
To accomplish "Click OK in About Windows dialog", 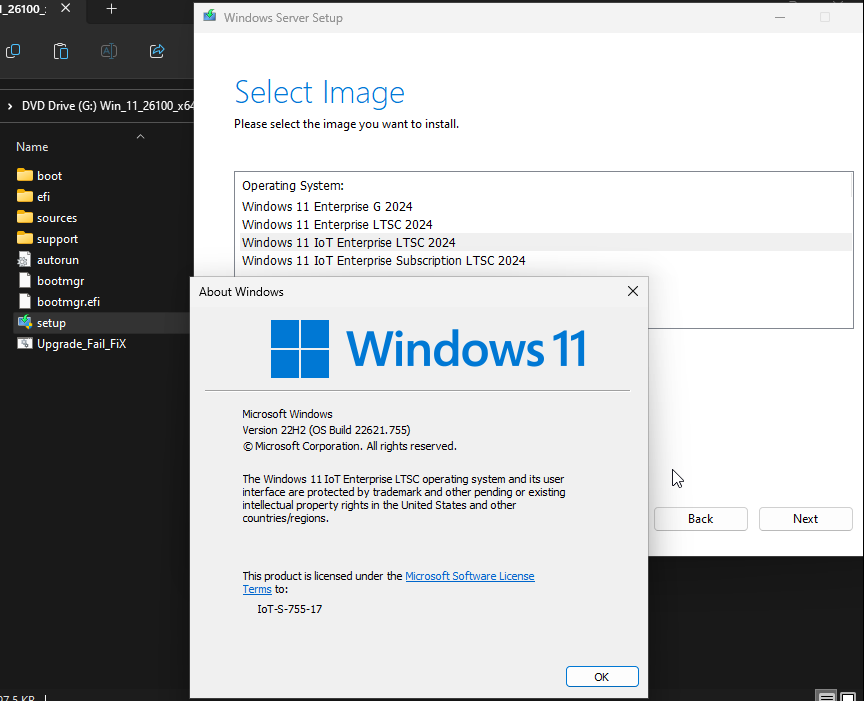I will click(602, 677).
